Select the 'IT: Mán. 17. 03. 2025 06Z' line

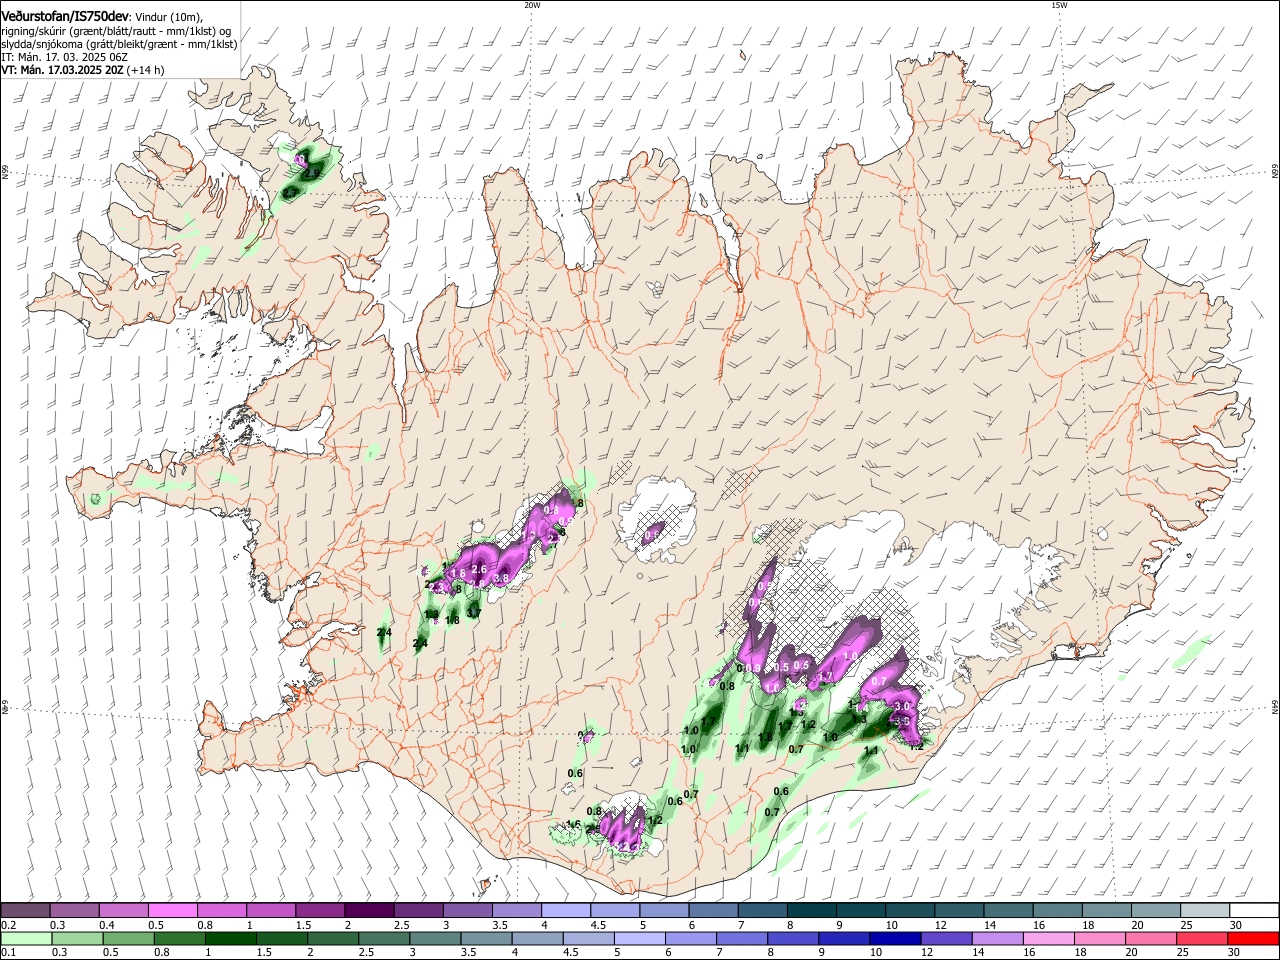pyautogui.click(x=64, y=57)
